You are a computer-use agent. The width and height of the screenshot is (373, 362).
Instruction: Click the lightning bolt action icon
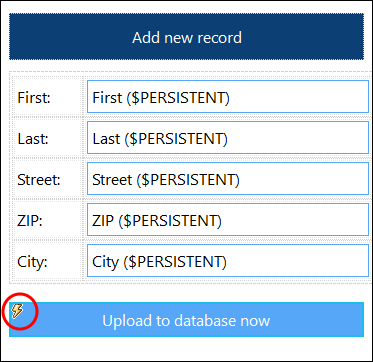pos(17,311)
